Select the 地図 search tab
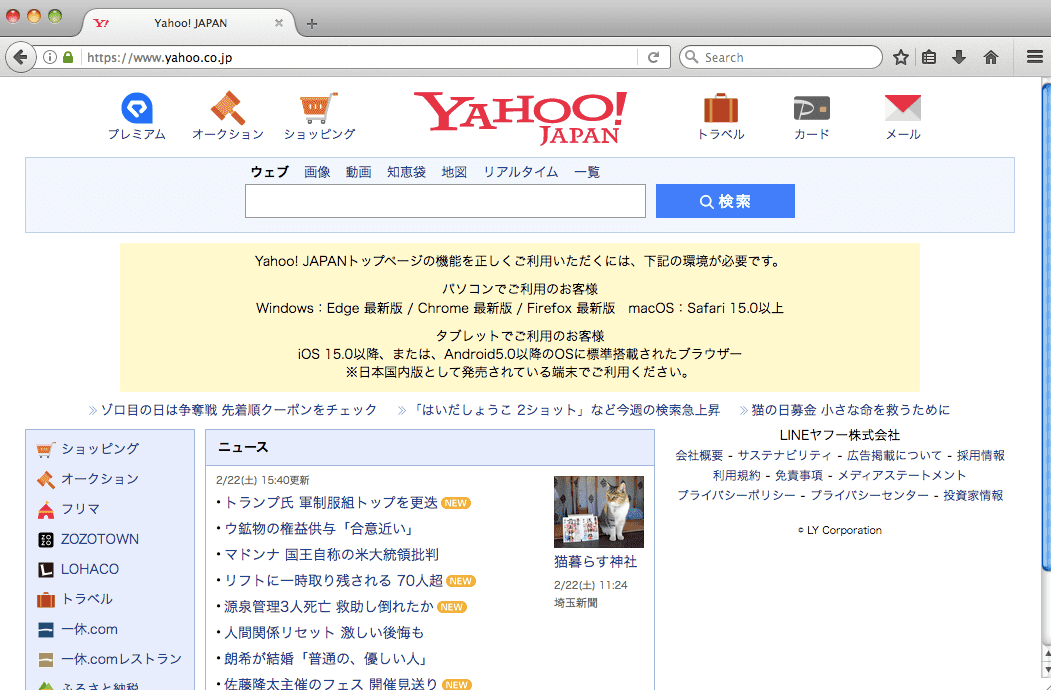 pos(454,172)
